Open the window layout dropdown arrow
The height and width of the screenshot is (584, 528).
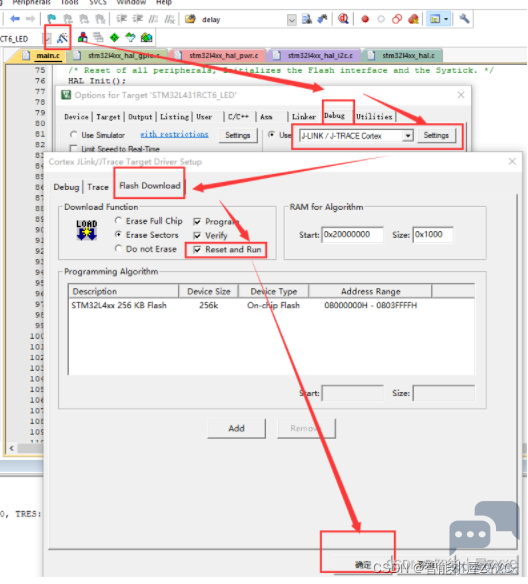pos(446,19)
